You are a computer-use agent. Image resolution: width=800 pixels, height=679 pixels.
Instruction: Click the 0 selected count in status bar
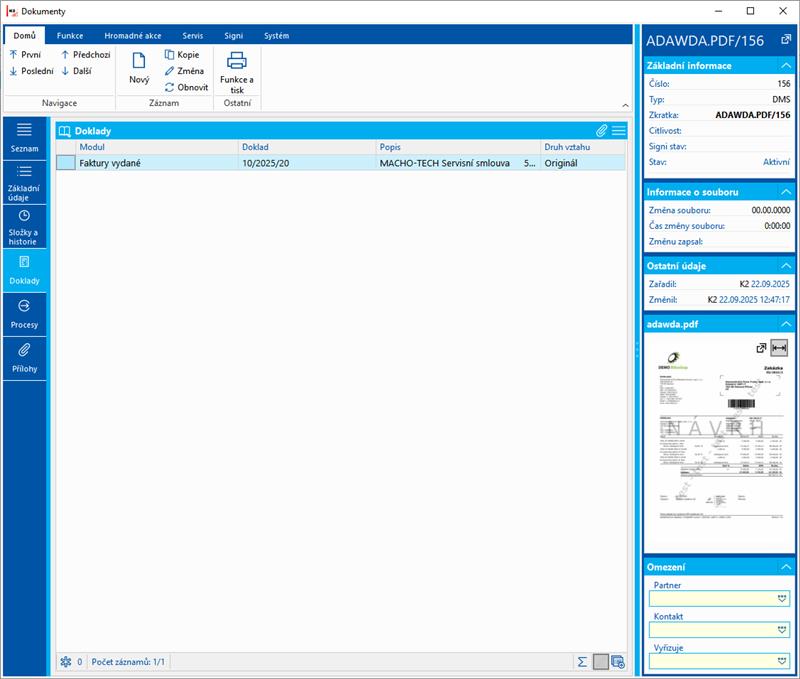coord(80,662)
